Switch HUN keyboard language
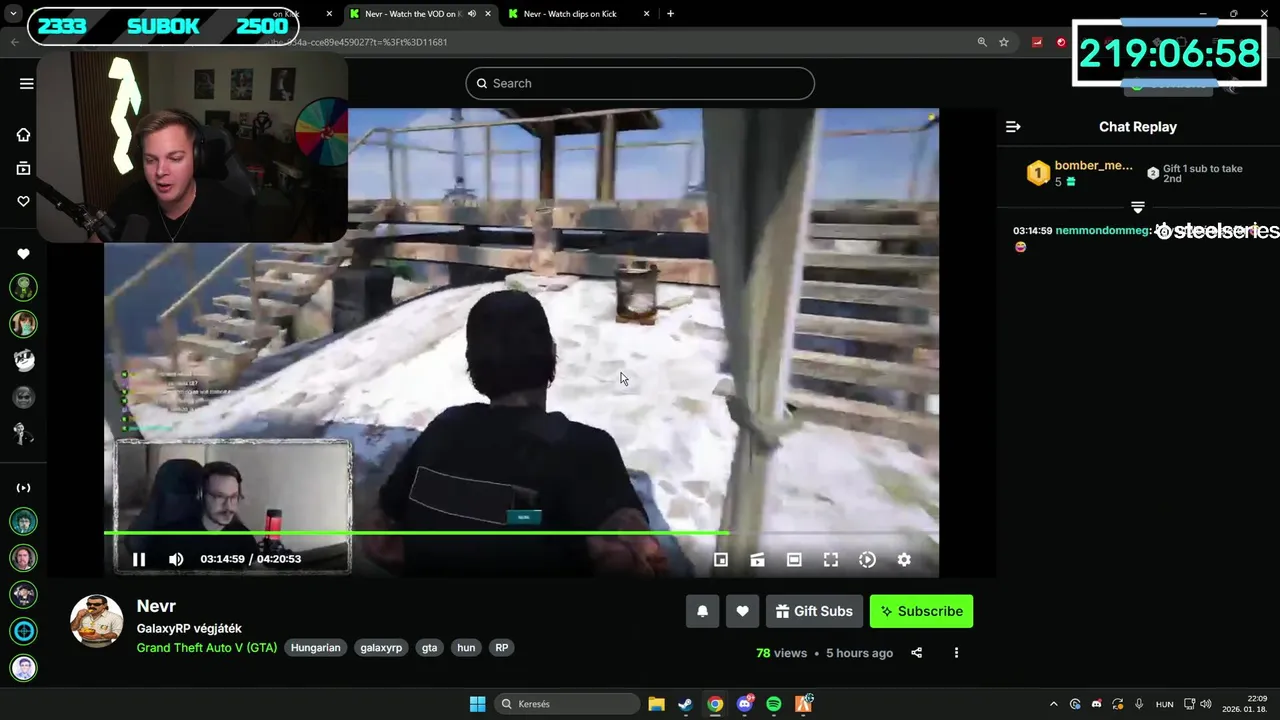 1165,704
